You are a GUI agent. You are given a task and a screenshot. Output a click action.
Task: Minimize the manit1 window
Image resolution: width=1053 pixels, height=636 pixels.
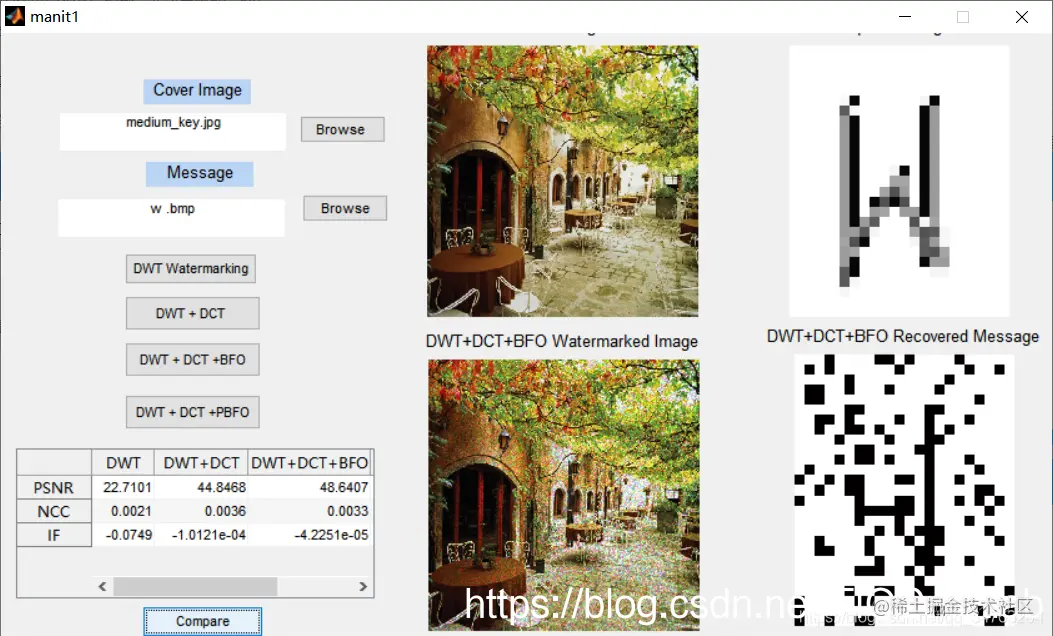905,17
